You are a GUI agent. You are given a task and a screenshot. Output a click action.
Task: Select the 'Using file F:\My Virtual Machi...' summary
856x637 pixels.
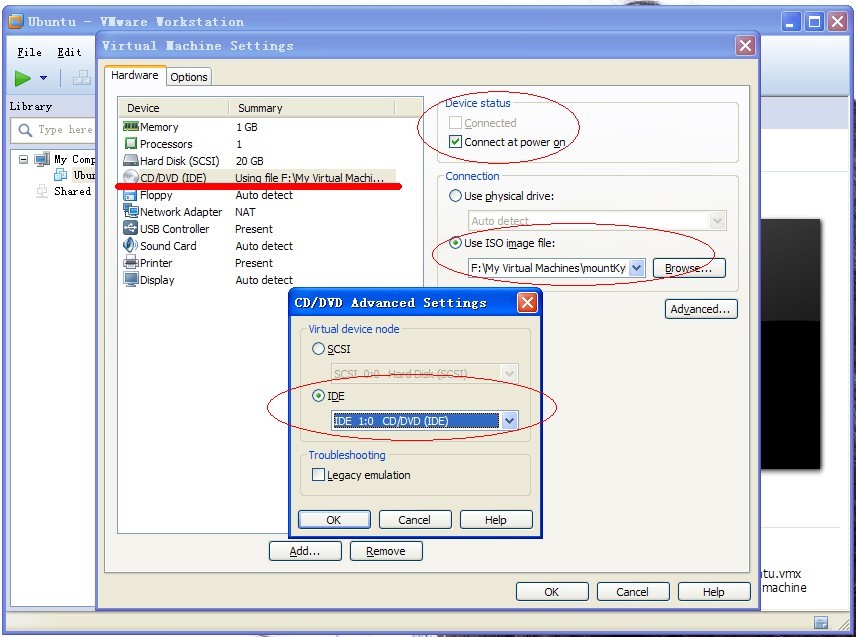[310, 177]
